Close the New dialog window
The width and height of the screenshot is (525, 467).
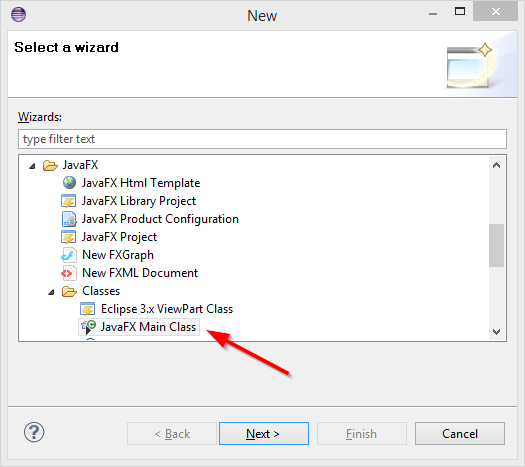tap(496, 12)
